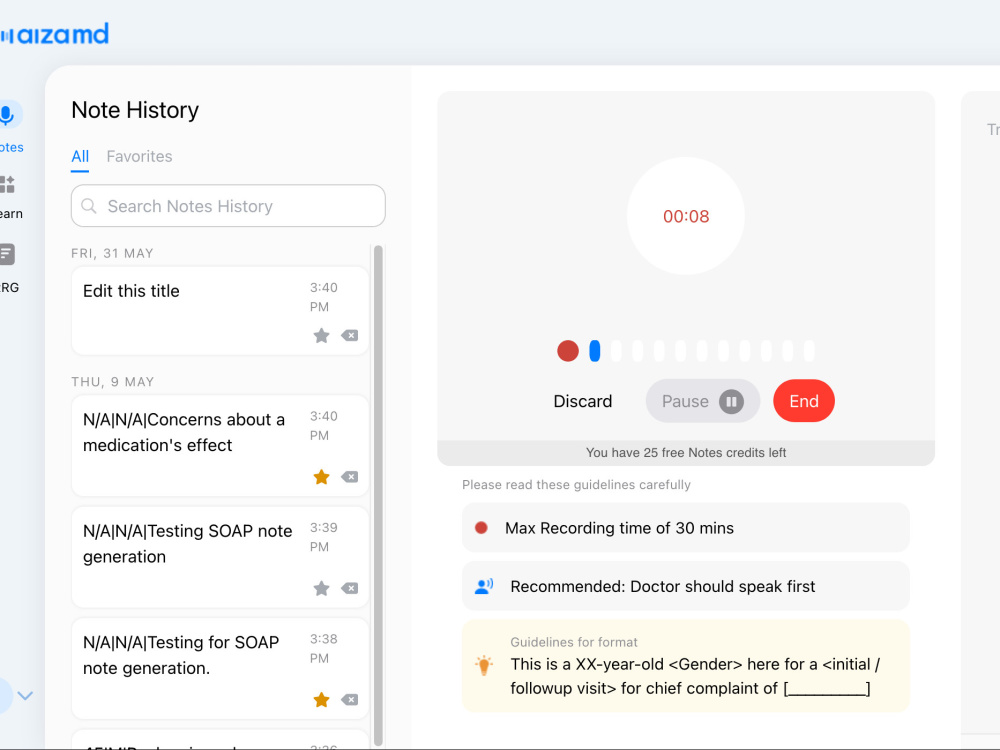Image resolution: width=1000 pixels, height=750 pixels.
Task: Open 'N/A|N/A|Testing SOAP note generation' note
Action: click(220, 557)
